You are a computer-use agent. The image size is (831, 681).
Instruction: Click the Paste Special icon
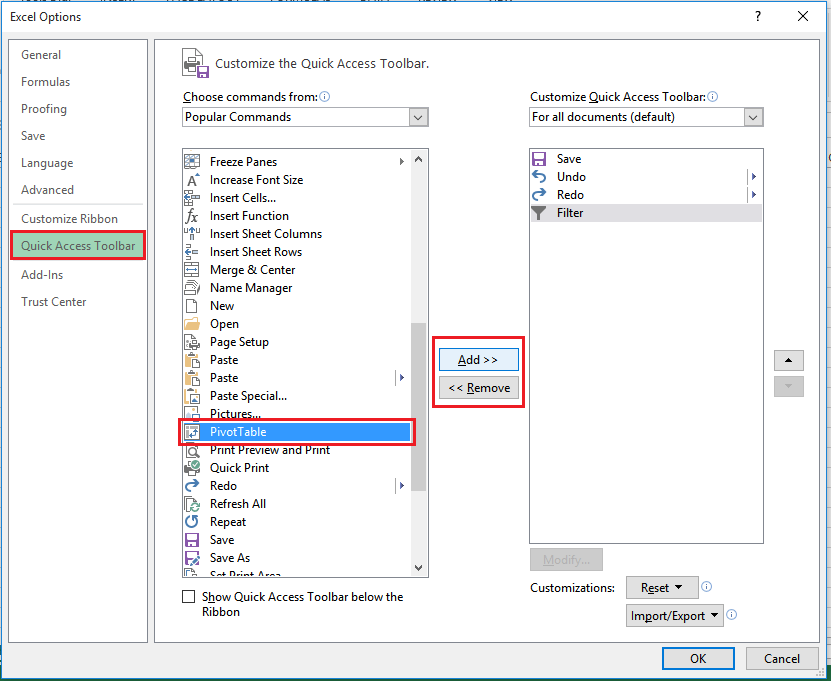tap(192, 396)
